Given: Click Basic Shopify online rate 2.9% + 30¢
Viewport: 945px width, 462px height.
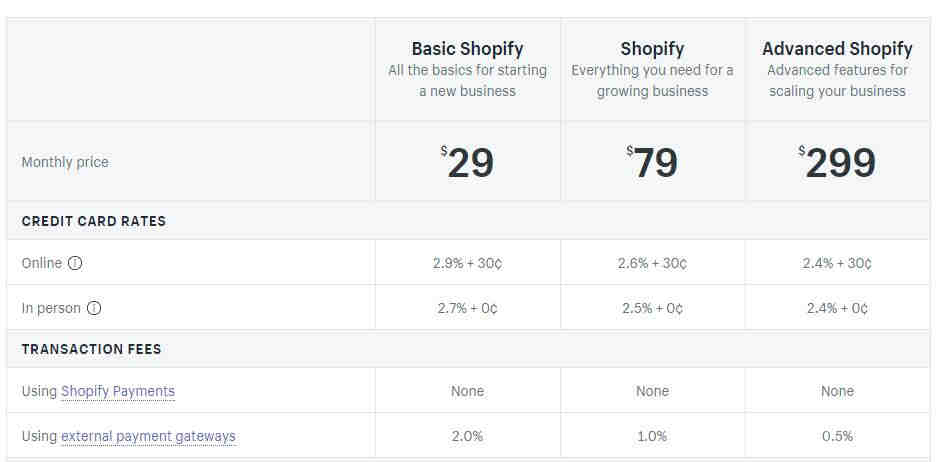Looking at the screenshot, I should coord(467,263).
